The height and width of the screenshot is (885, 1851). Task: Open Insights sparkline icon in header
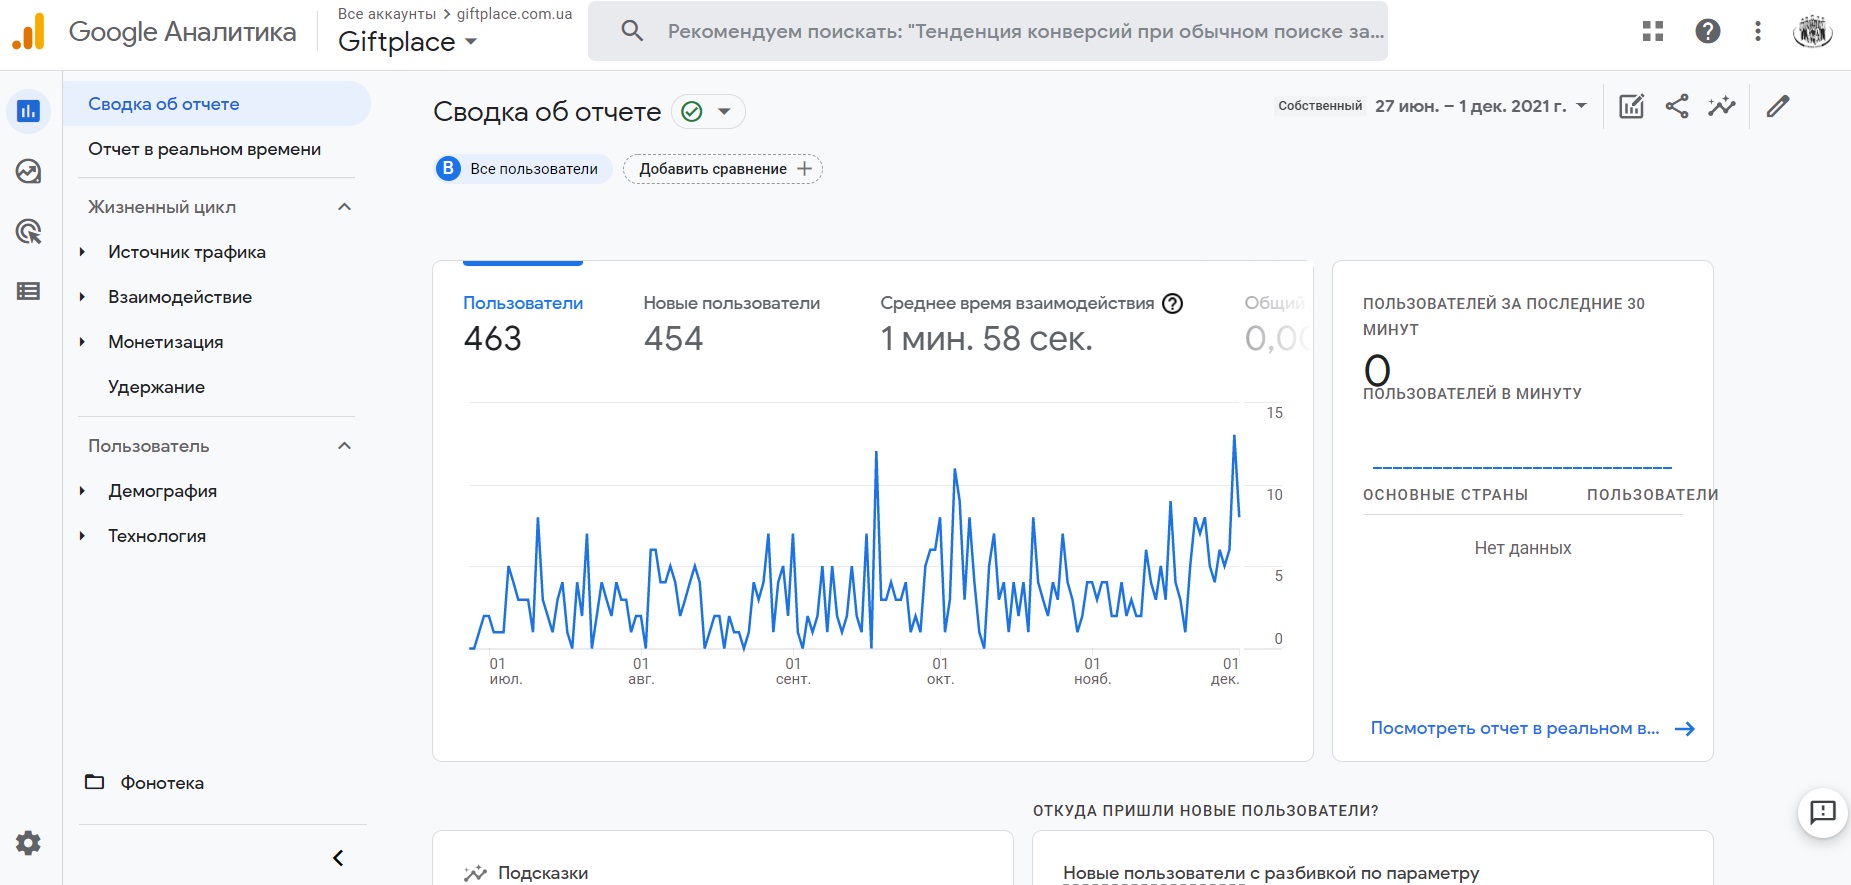tap(1722, 106)
